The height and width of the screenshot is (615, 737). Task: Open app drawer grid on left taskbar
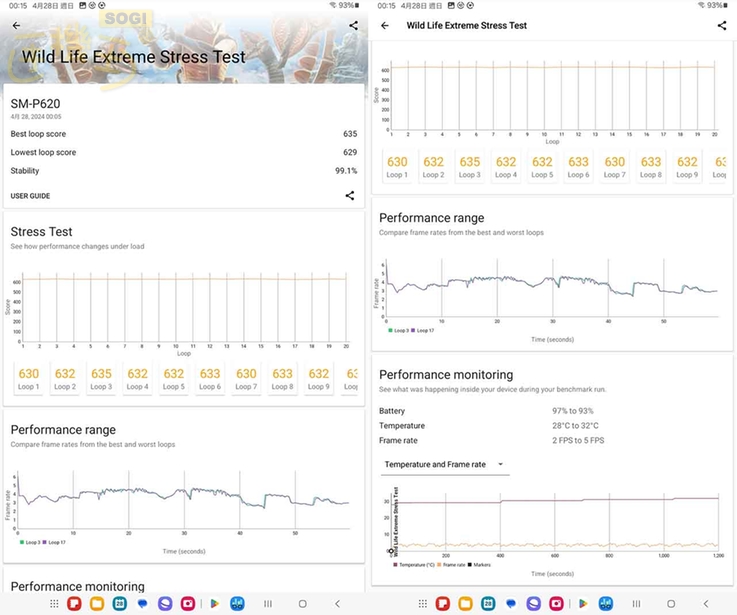coord(54,603)
